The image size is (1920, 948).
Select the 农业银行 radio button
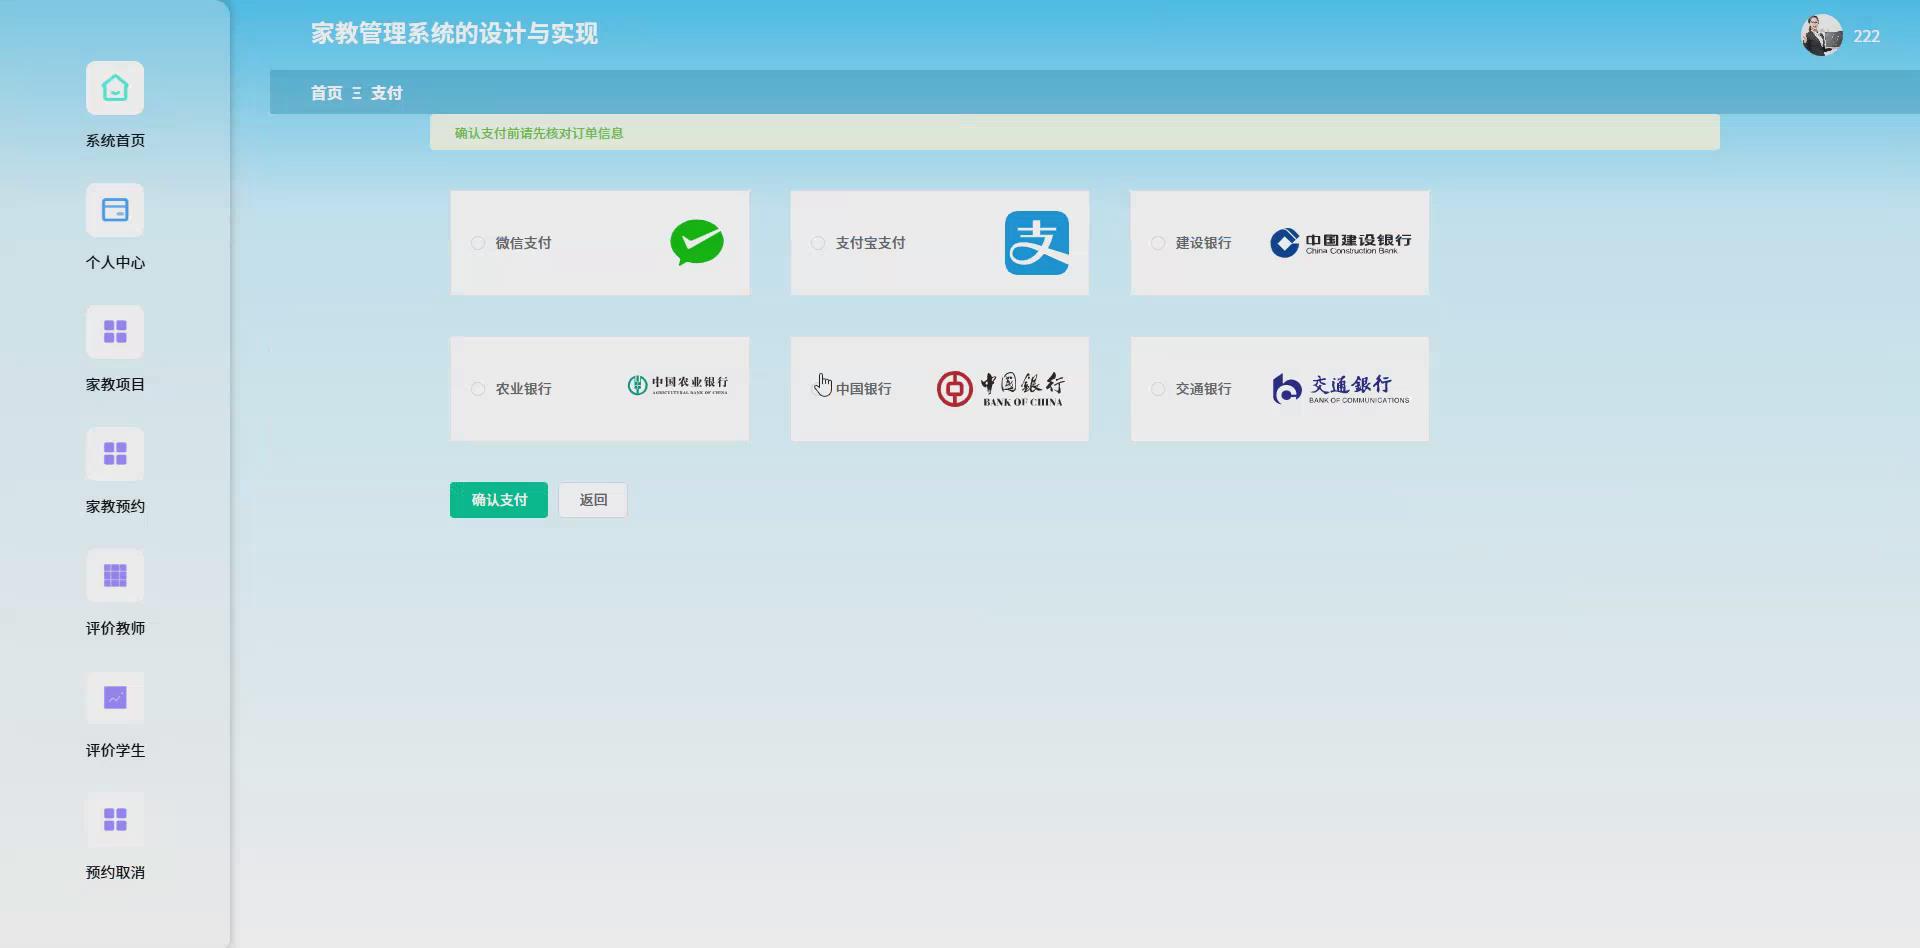pyautogui.click(x=478, y=388)
